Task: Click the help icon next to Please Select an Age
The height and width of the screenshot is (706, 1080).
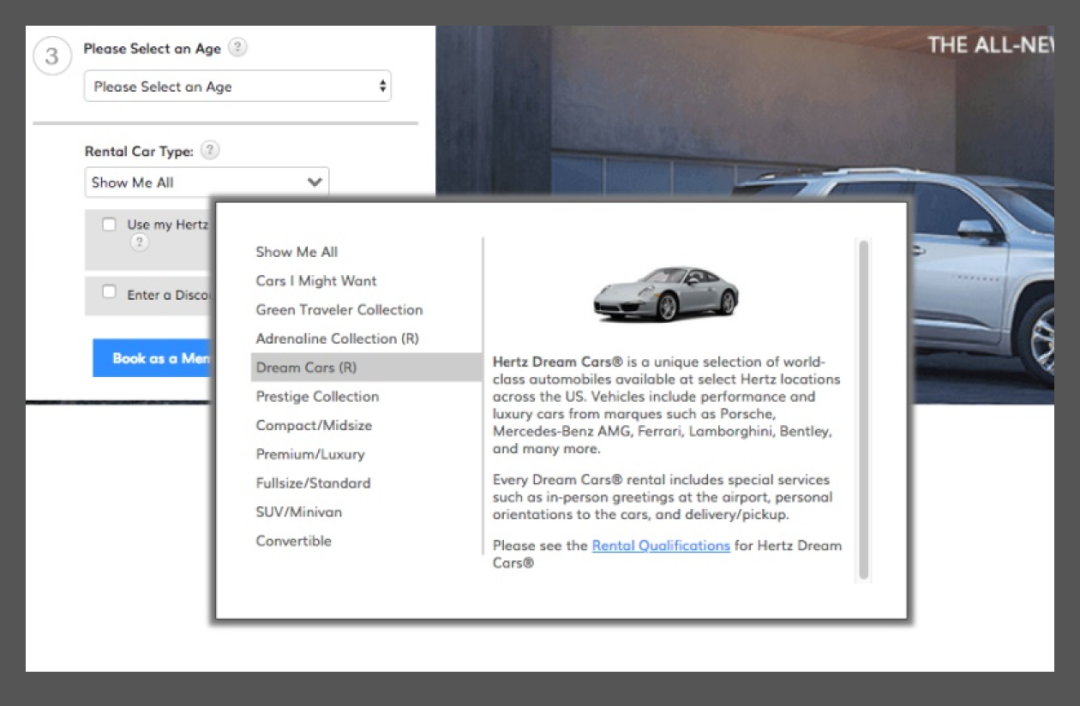Action: click(238, 48)
